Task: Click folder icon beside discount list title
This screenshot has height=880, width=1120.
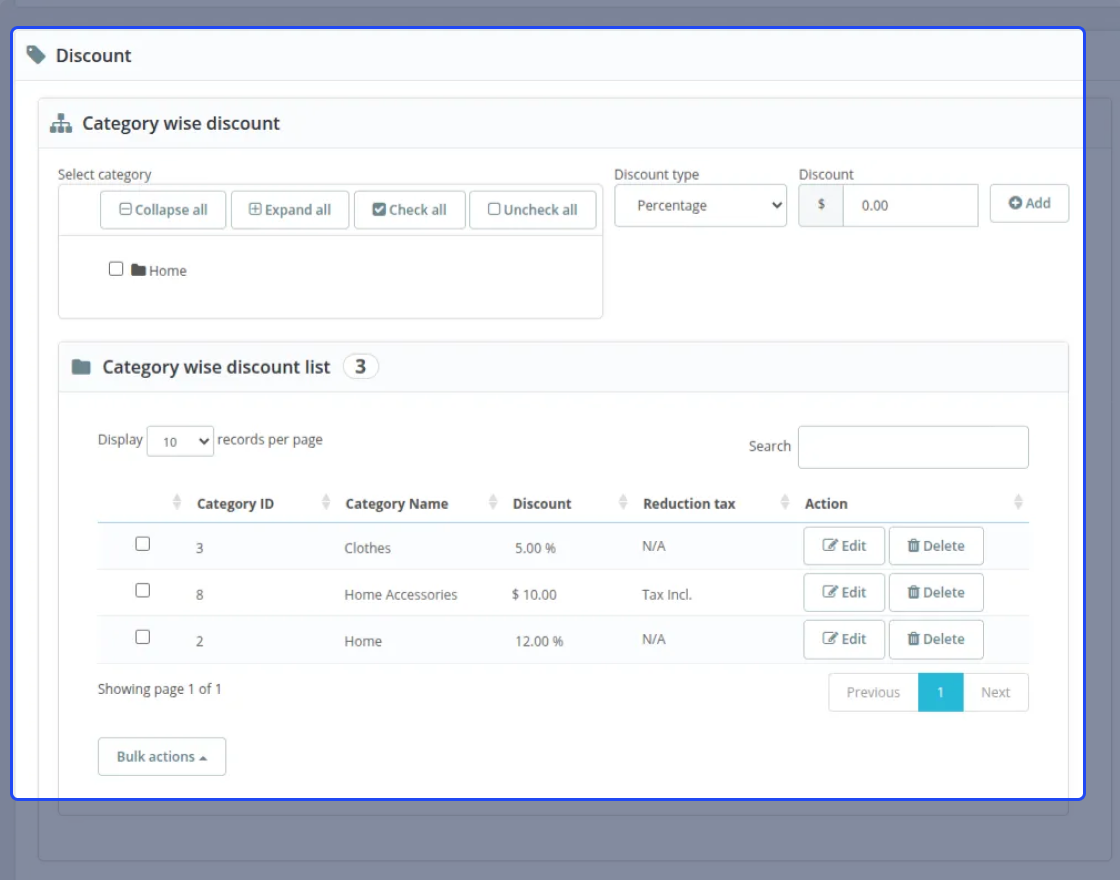Action: (81, 367)
